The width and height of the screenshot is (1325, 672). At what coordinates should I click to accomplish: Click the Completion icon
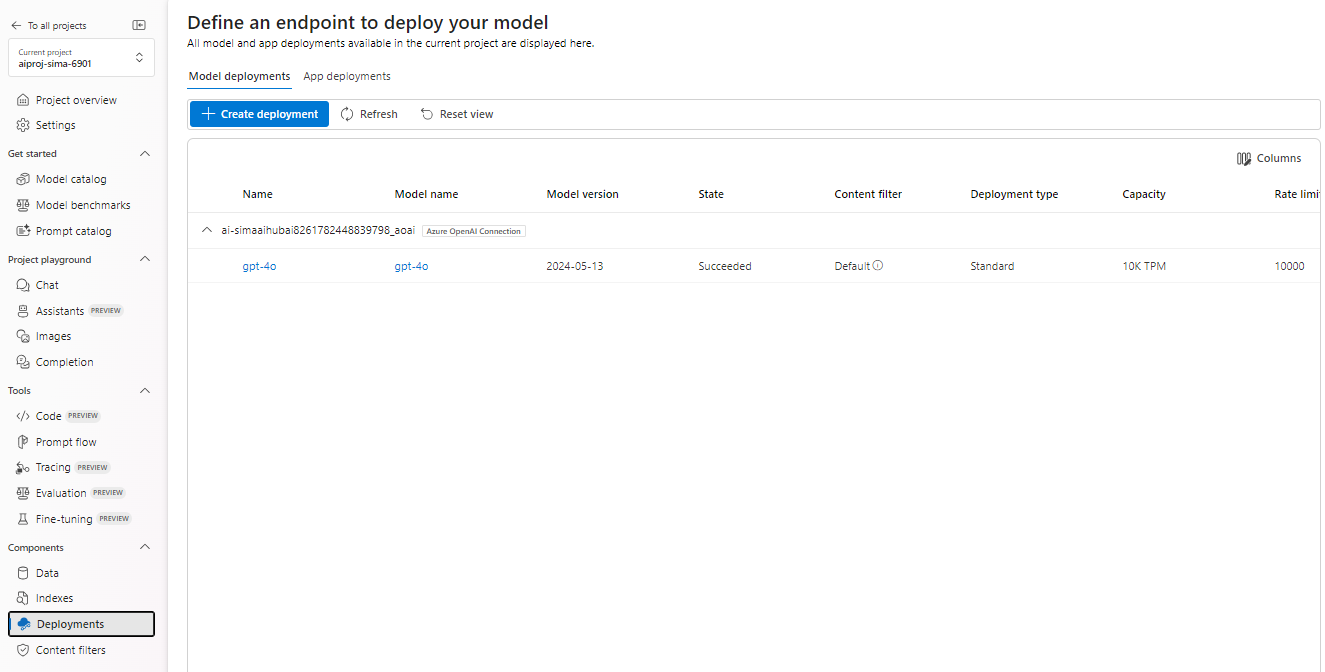pyautogui.click(x=23, y=362)
